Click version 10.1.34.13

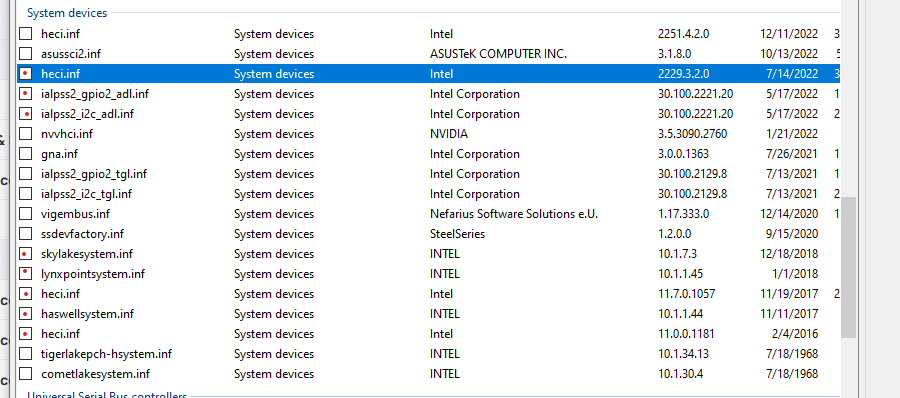[683, 354]
